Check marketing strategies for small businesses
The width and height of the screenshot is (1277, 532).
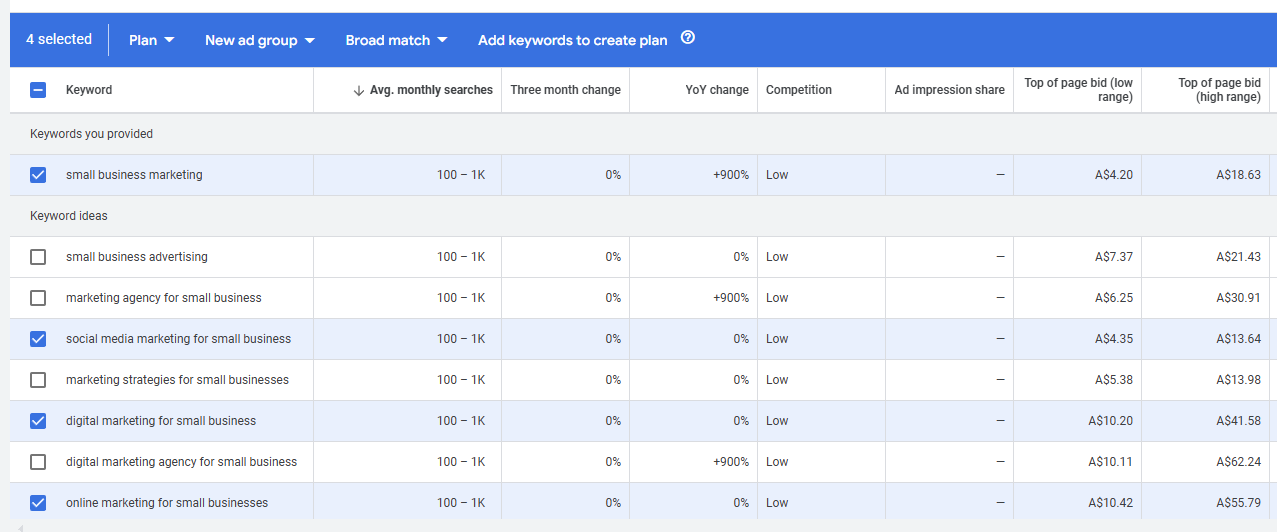(x=38, y=380)
